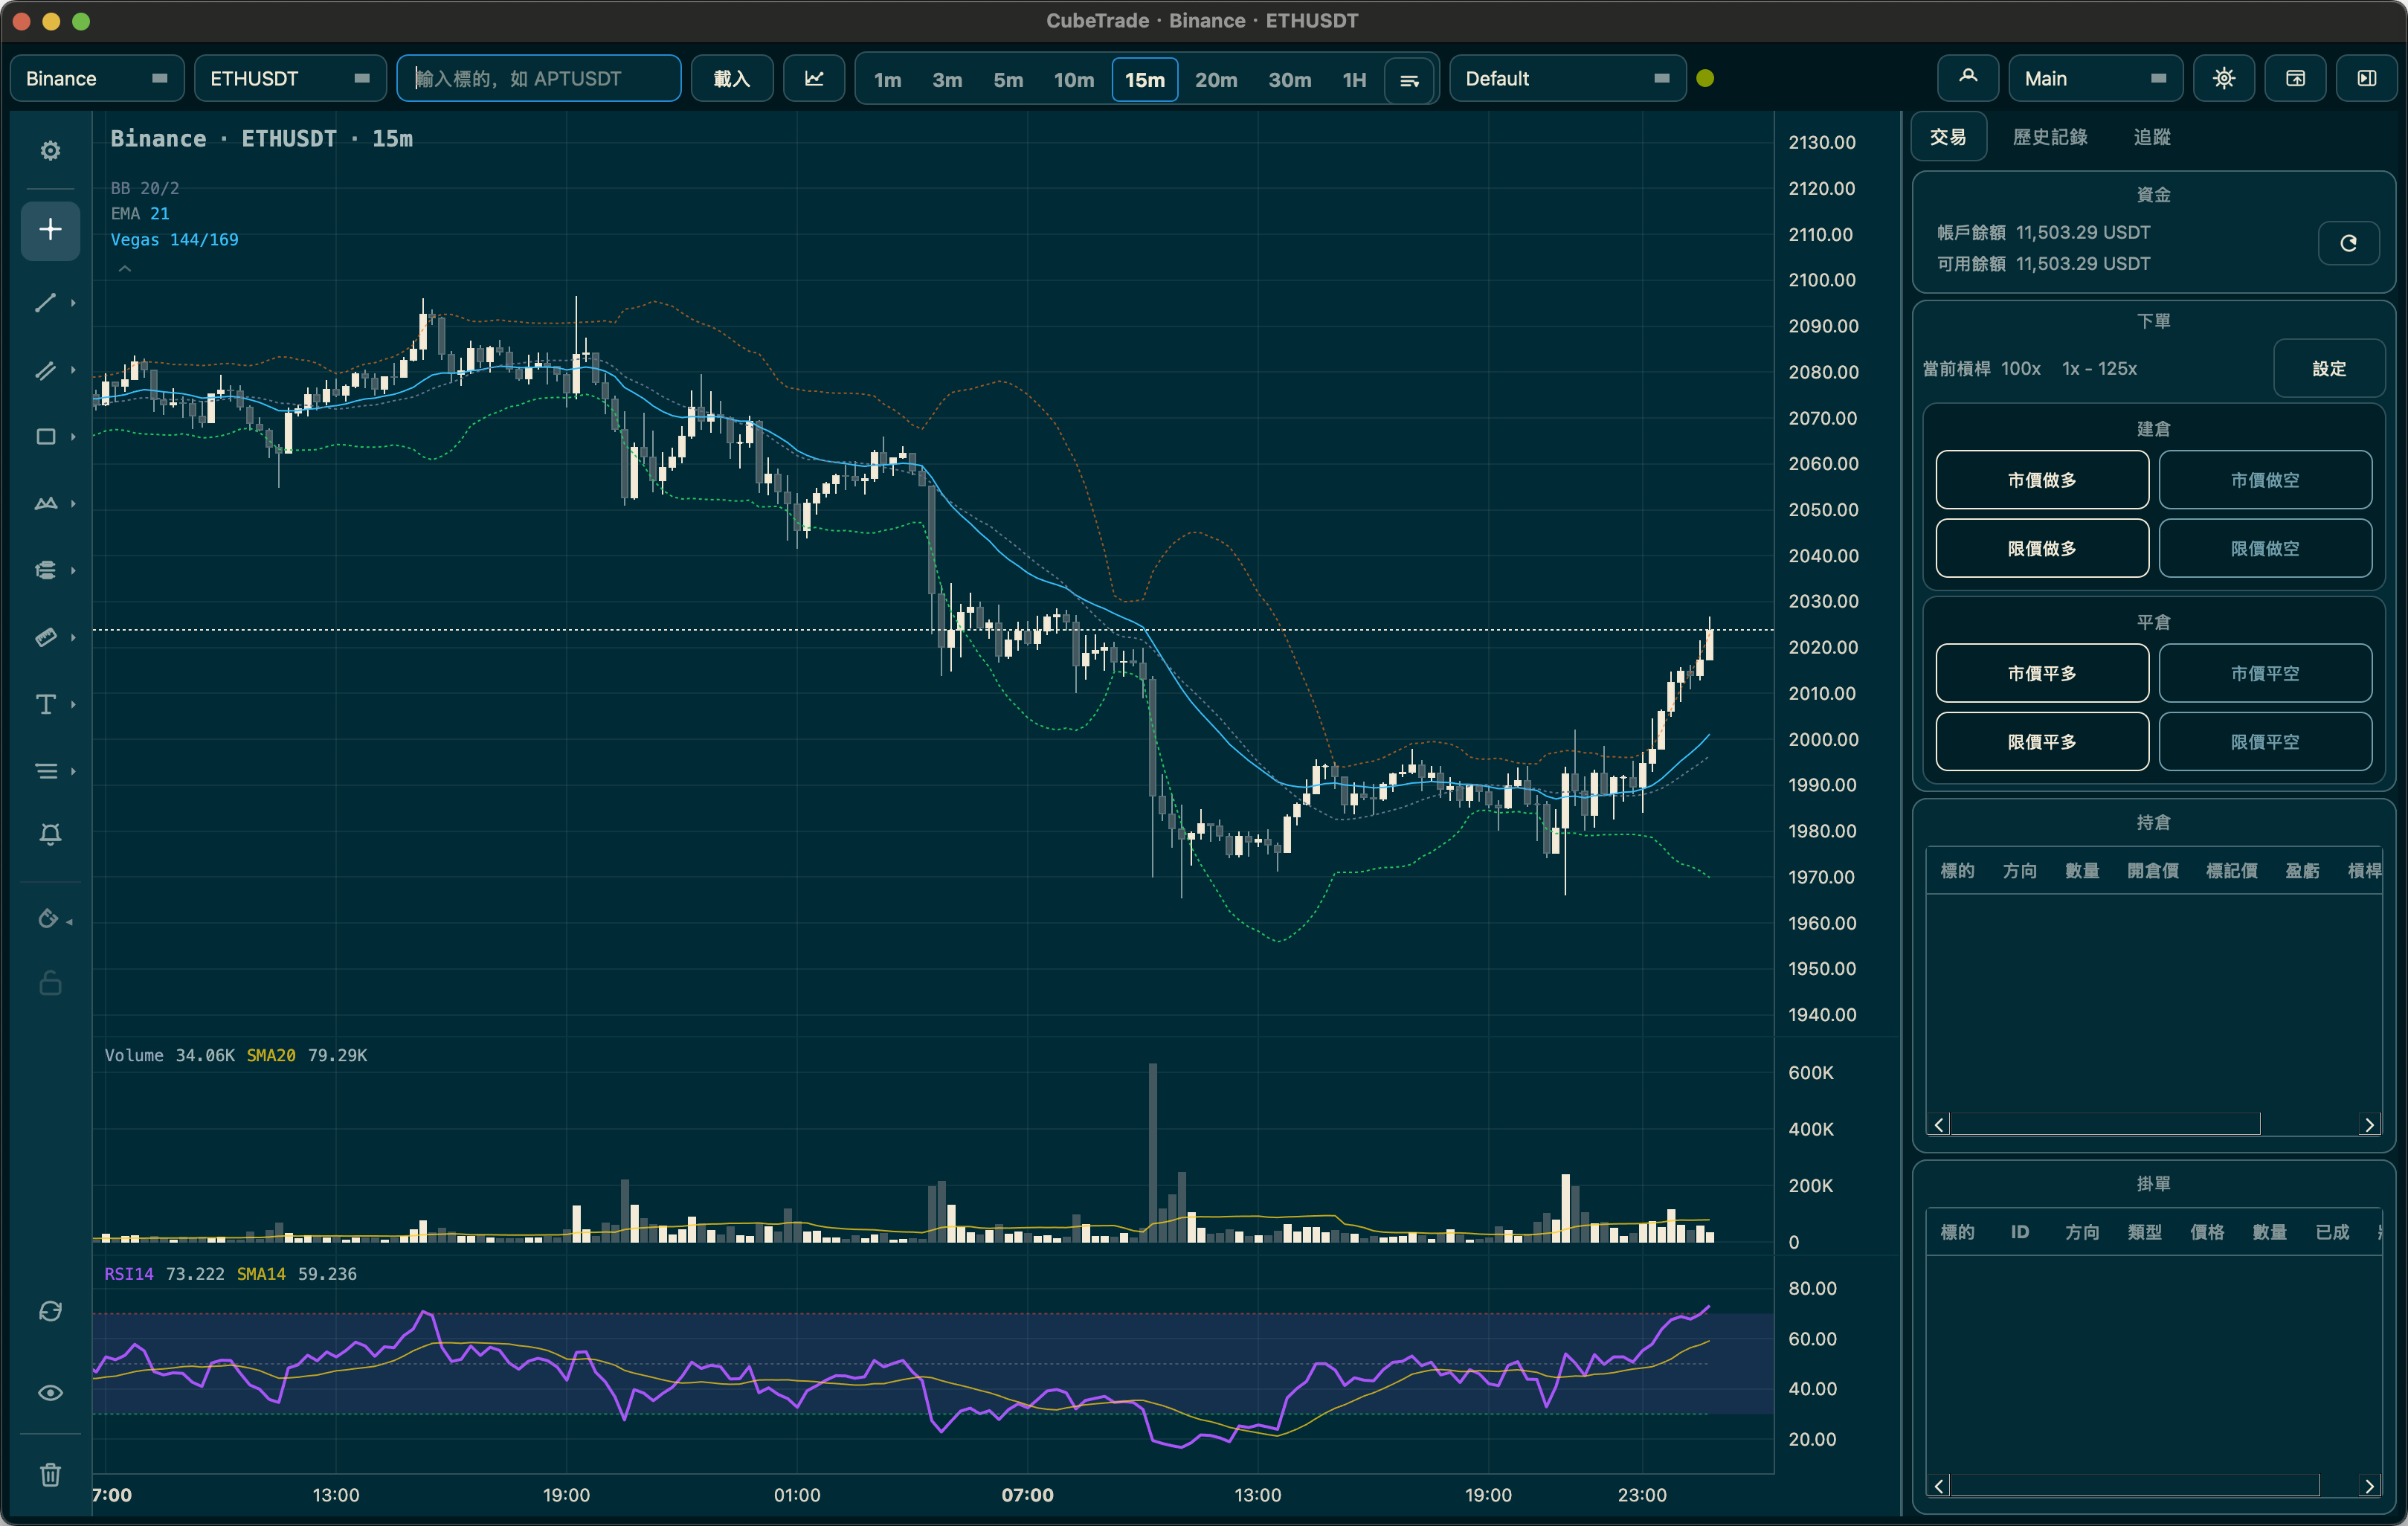This screenshot has width=2408, height=1526.
Task: Open the timeframe list menu icon
Action: (1409, 79)
